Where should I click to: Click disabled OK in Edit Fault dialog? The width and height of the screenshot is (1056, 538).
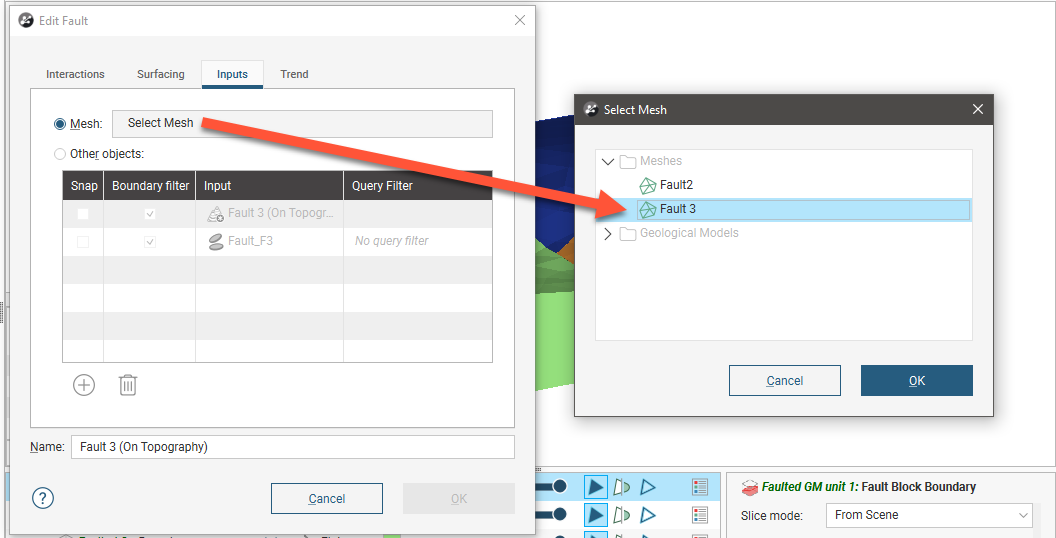tap(459, 499)
